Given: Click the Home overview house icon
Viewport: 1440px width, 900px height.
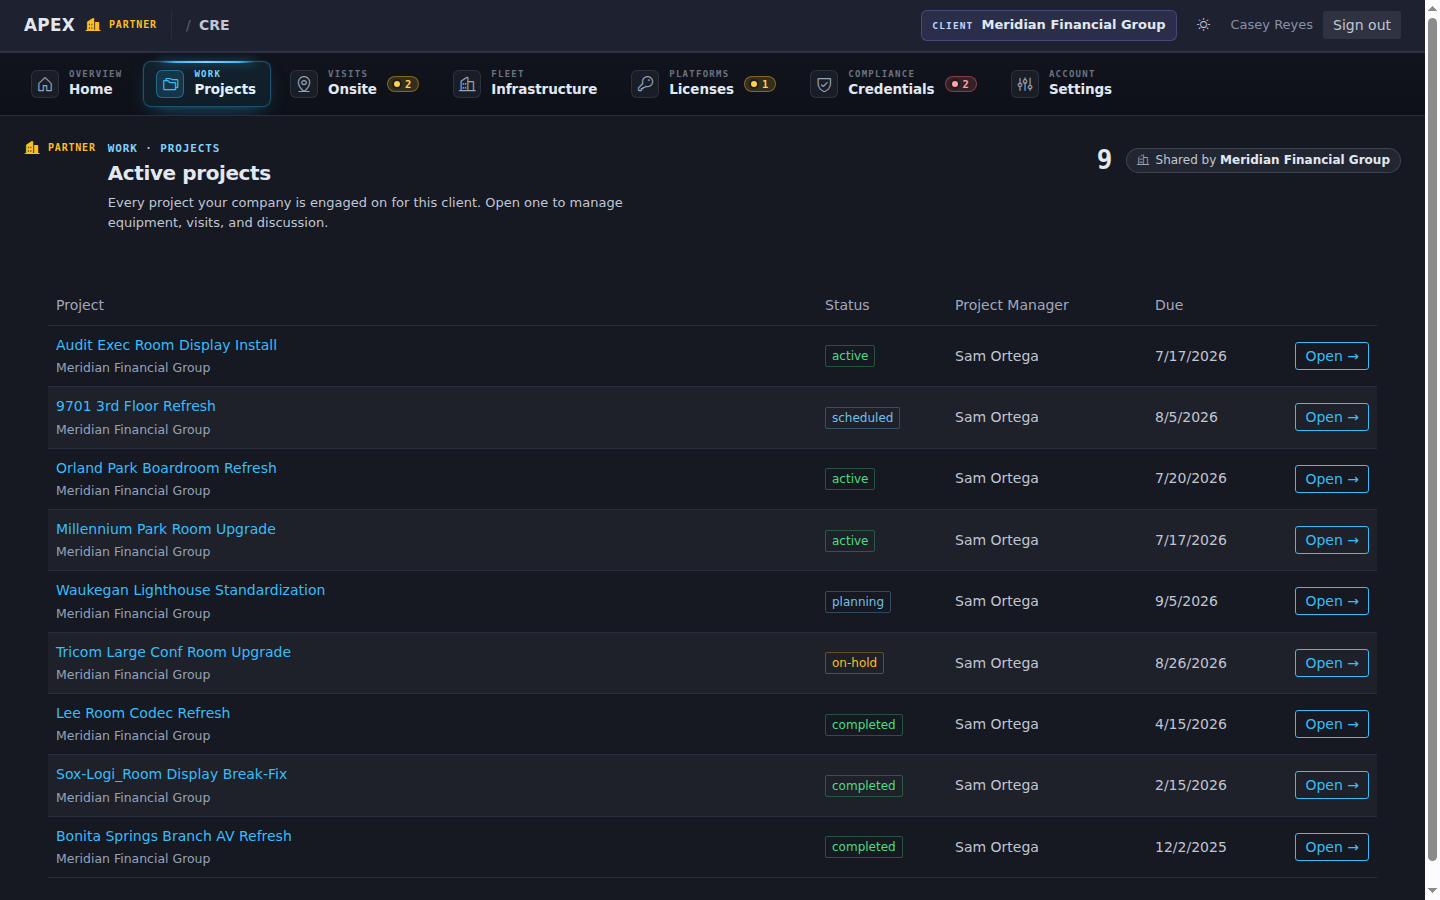Looking at the screenshot, I should 45,84.
